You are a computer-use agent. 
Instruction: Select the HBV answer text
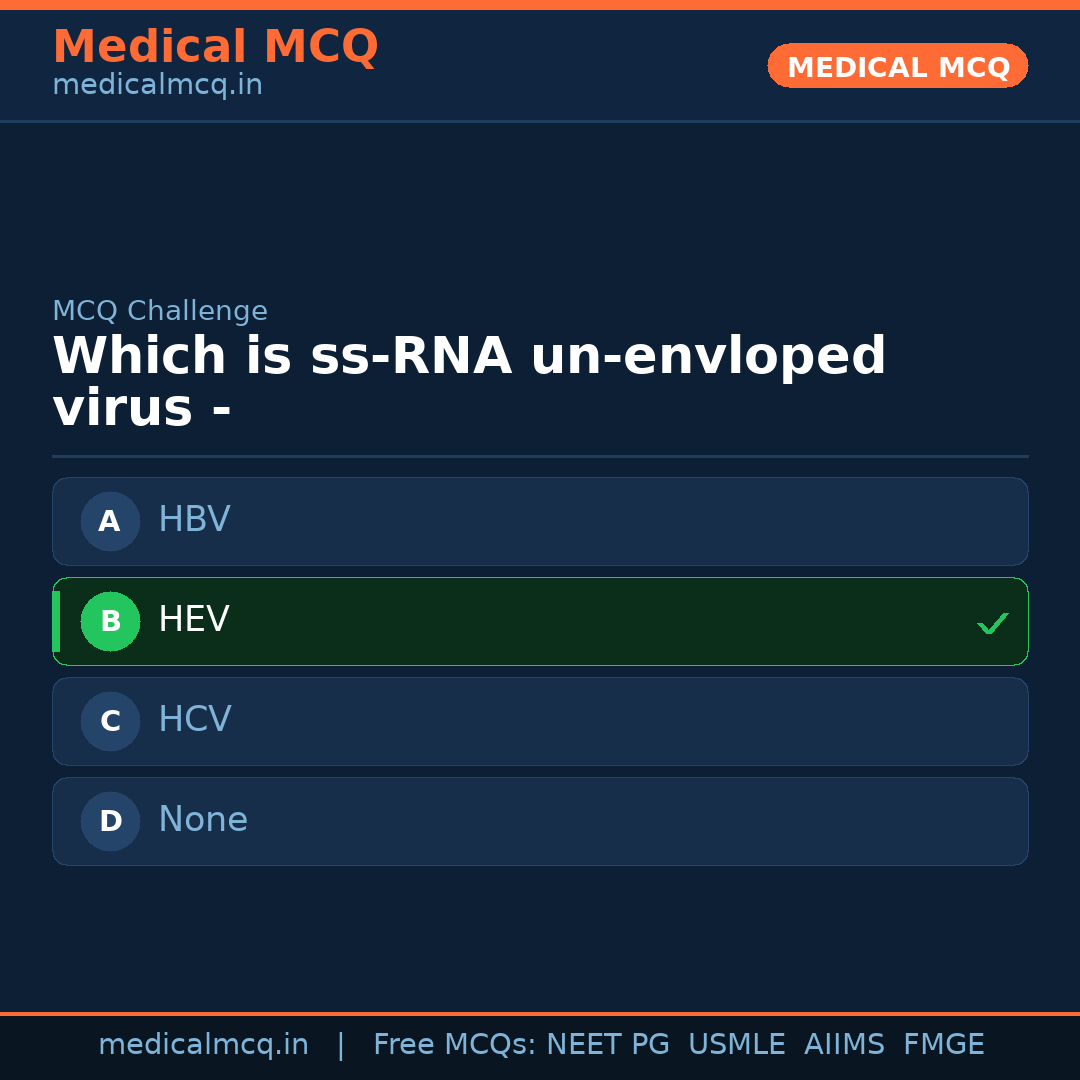tap(194, 520)
